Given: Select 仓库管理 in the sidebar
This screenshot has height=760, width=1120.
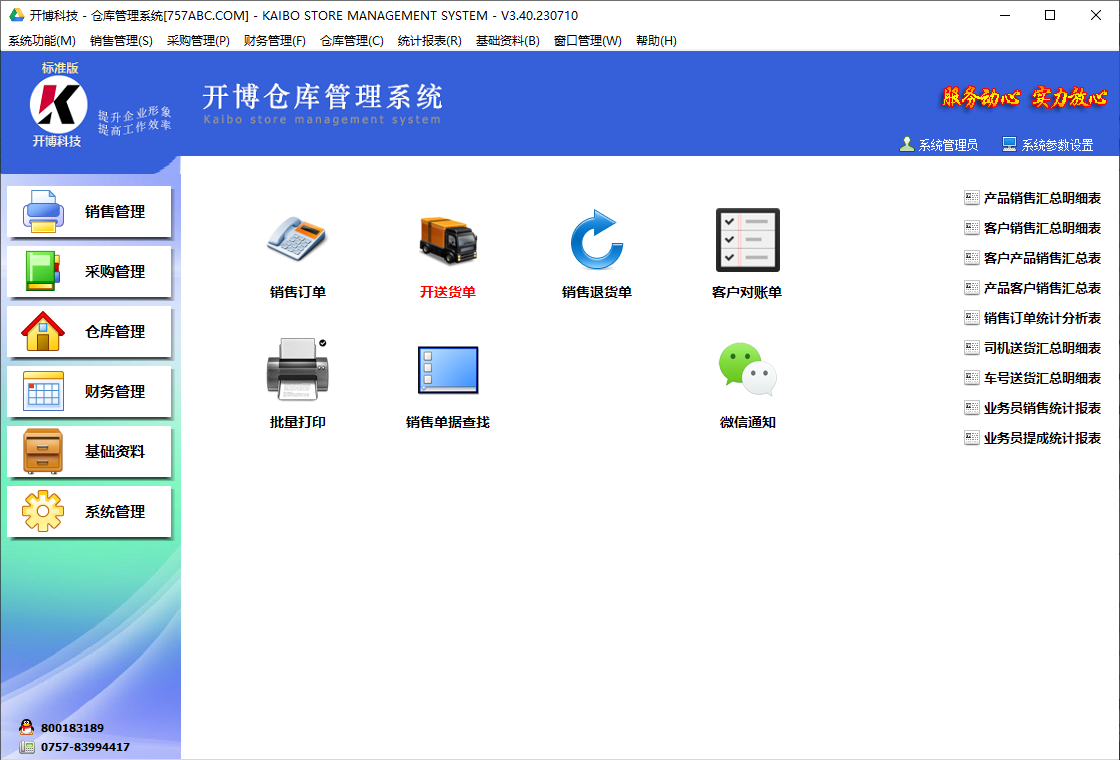Looking at the screenshot, I should [x=89, y=331].
